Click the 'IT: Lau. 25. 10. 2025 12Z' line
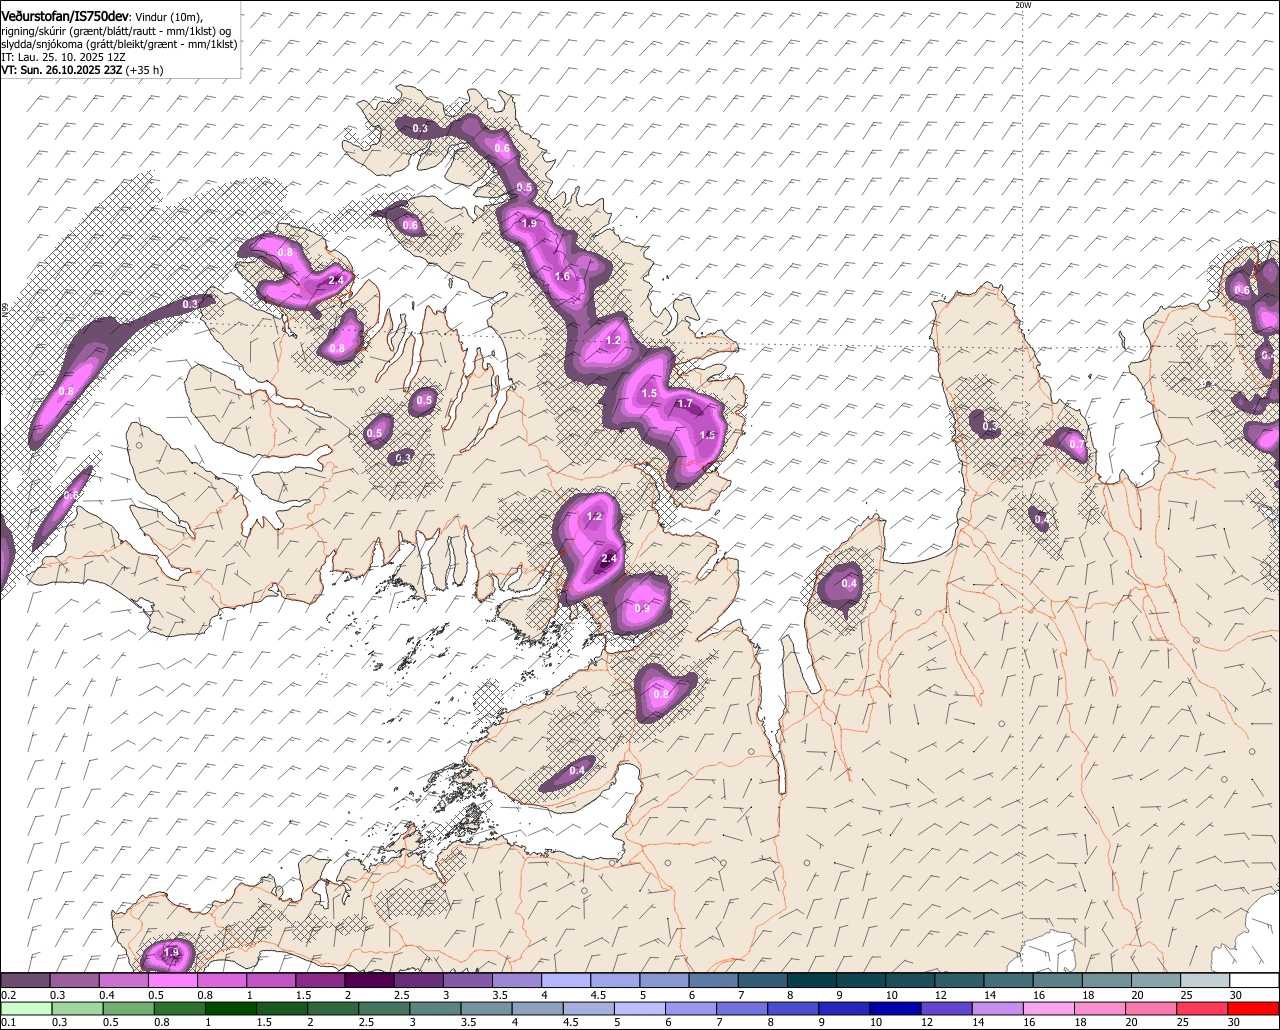The width and height of the screenshot is (1280, 1030). (x=61, y=57)
